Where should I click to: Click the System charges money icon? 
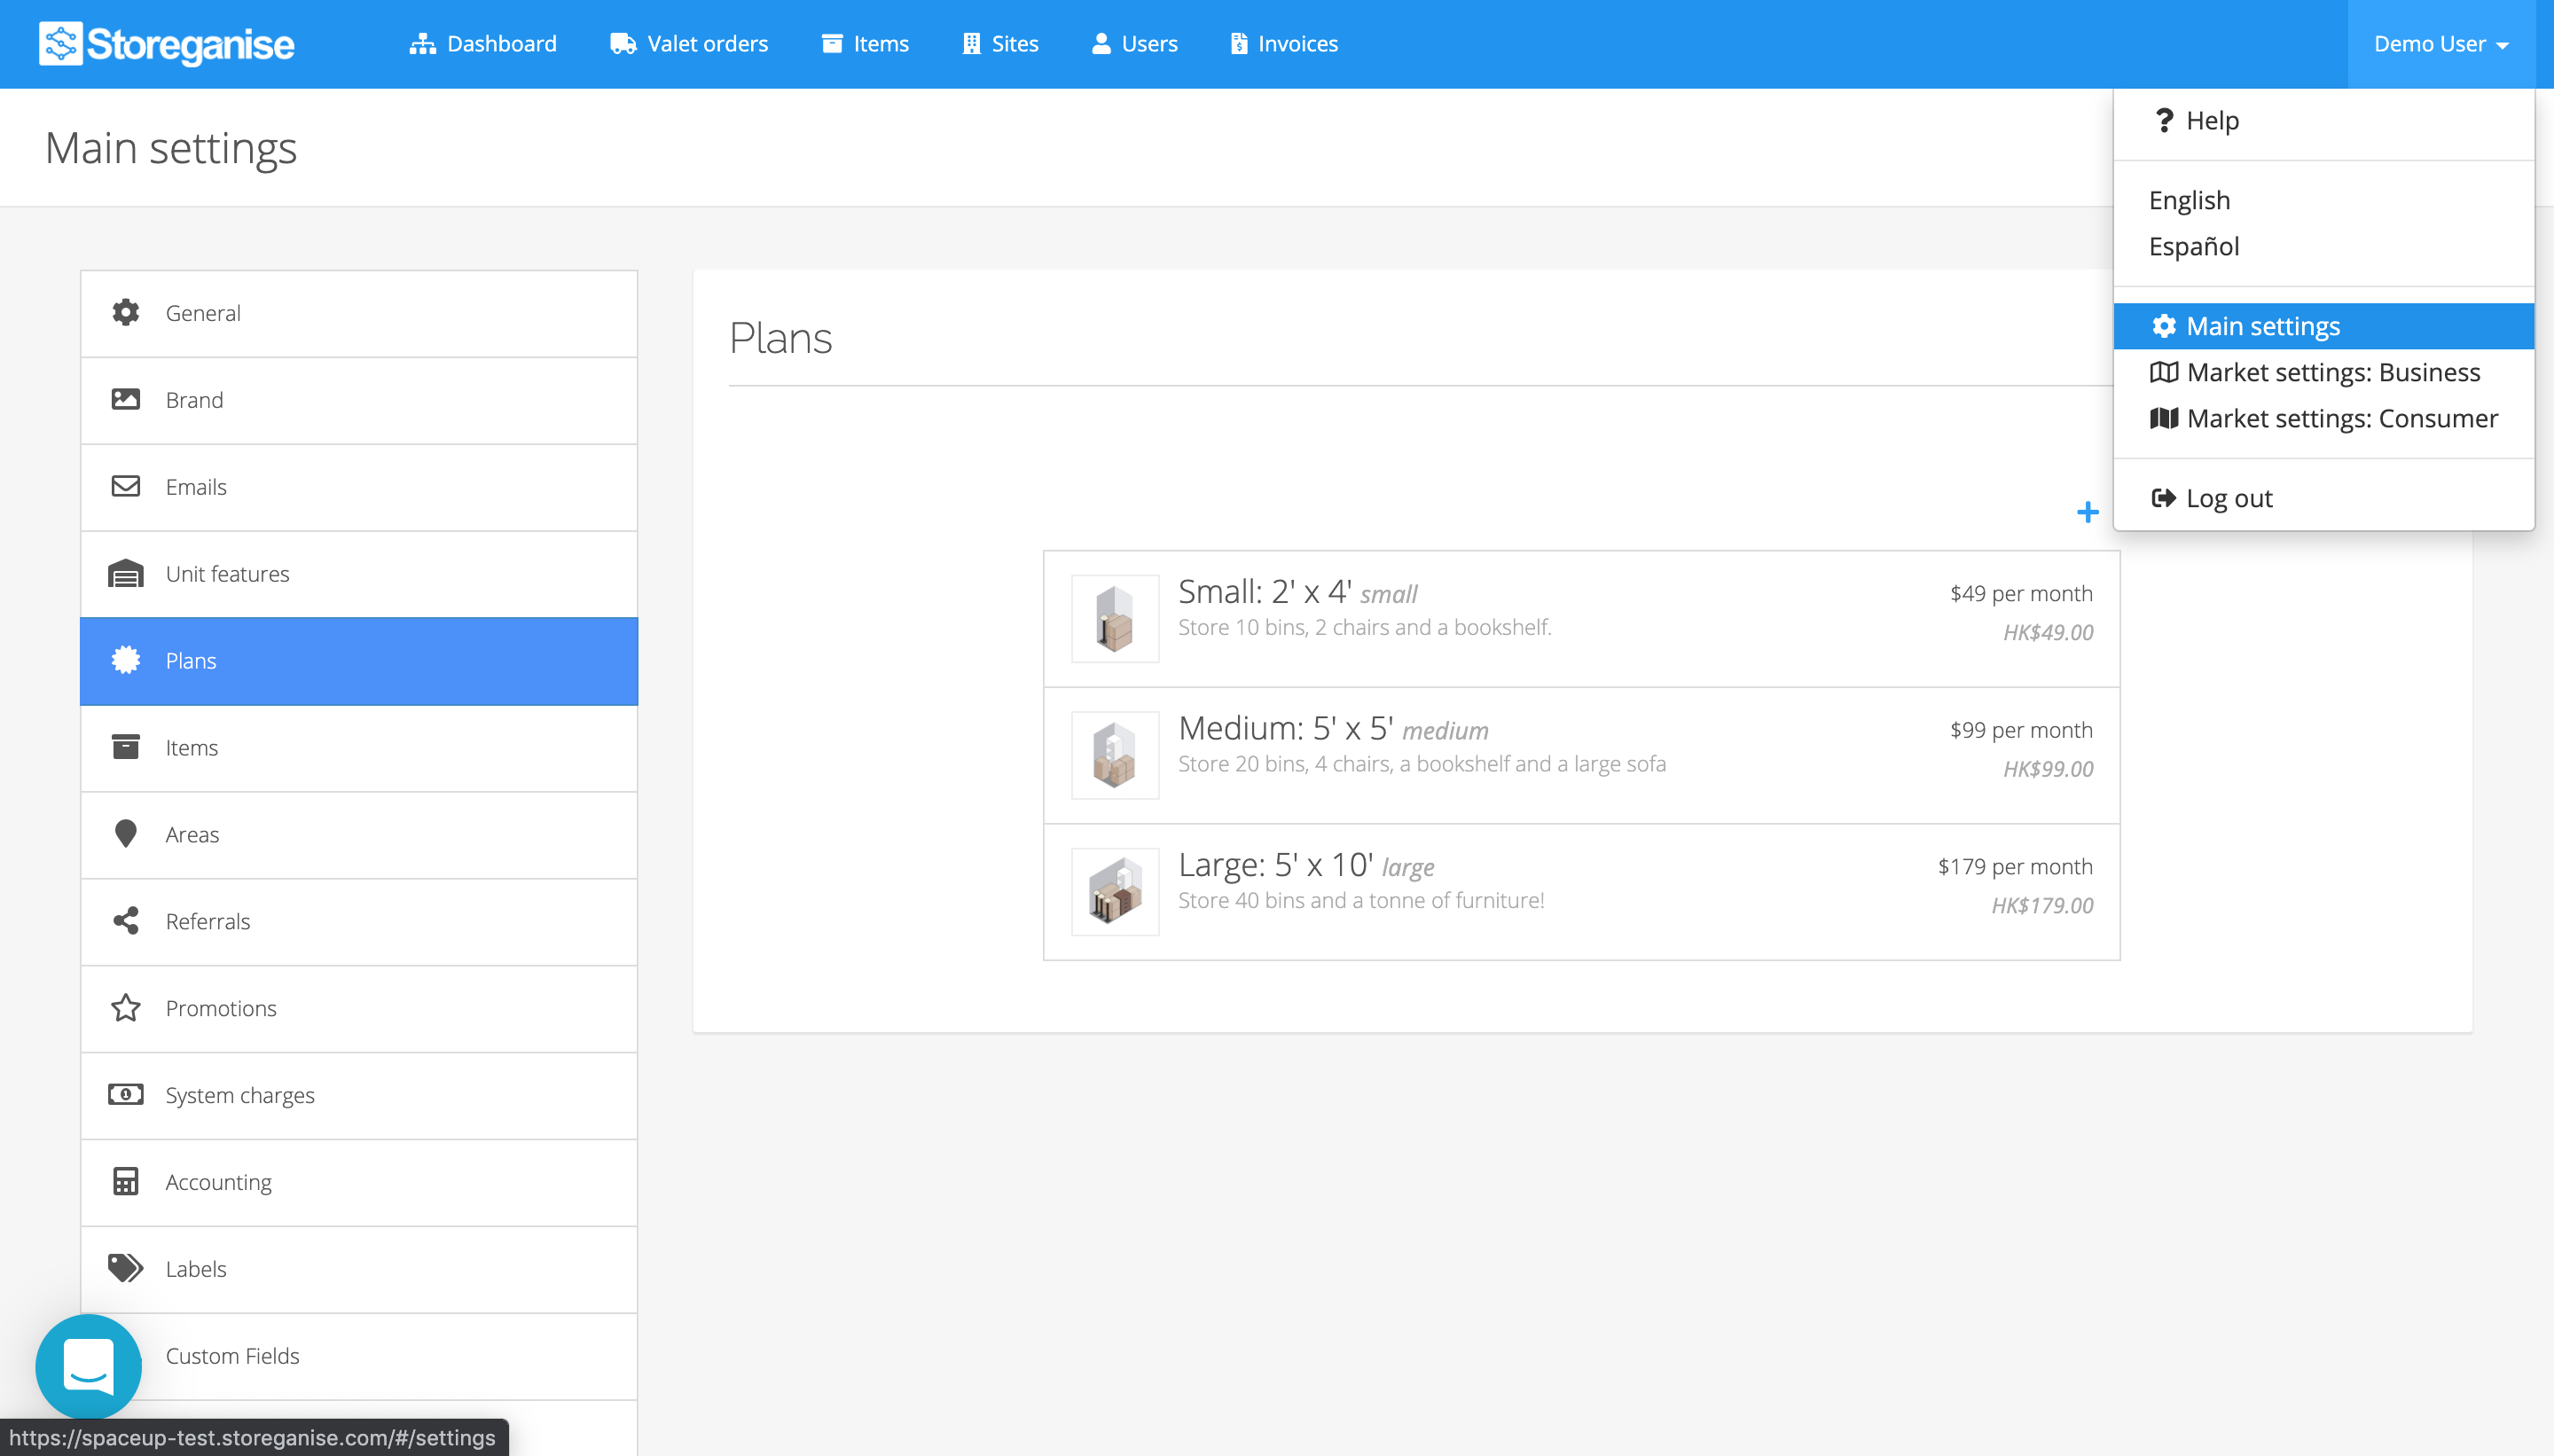coord(125,1095)
